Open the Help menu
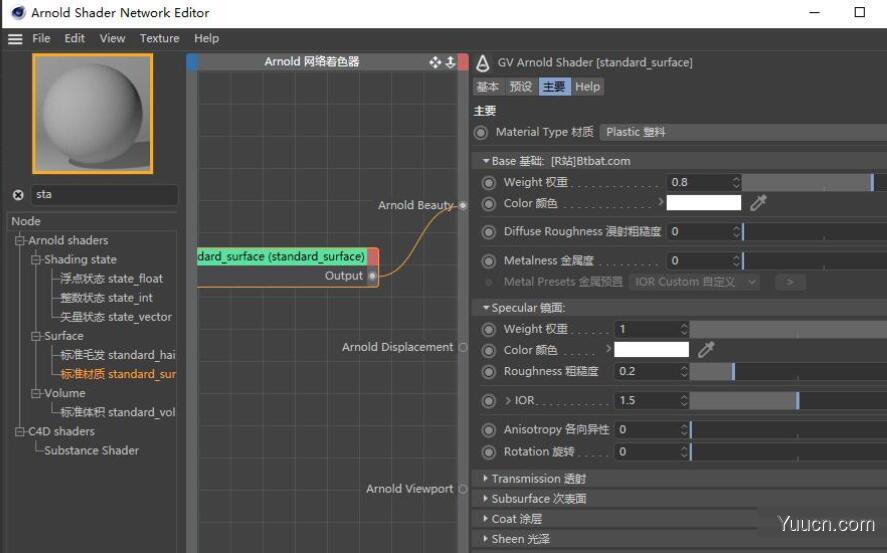The width and height of the screenshot is (887, 553). tap(206, 38)
